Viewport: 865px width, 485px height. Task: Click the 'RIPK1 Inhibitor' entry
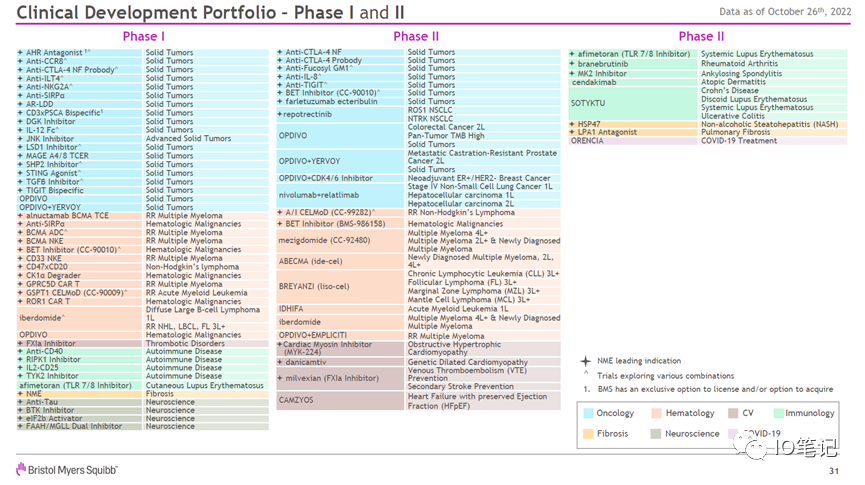tap(54, 360)
